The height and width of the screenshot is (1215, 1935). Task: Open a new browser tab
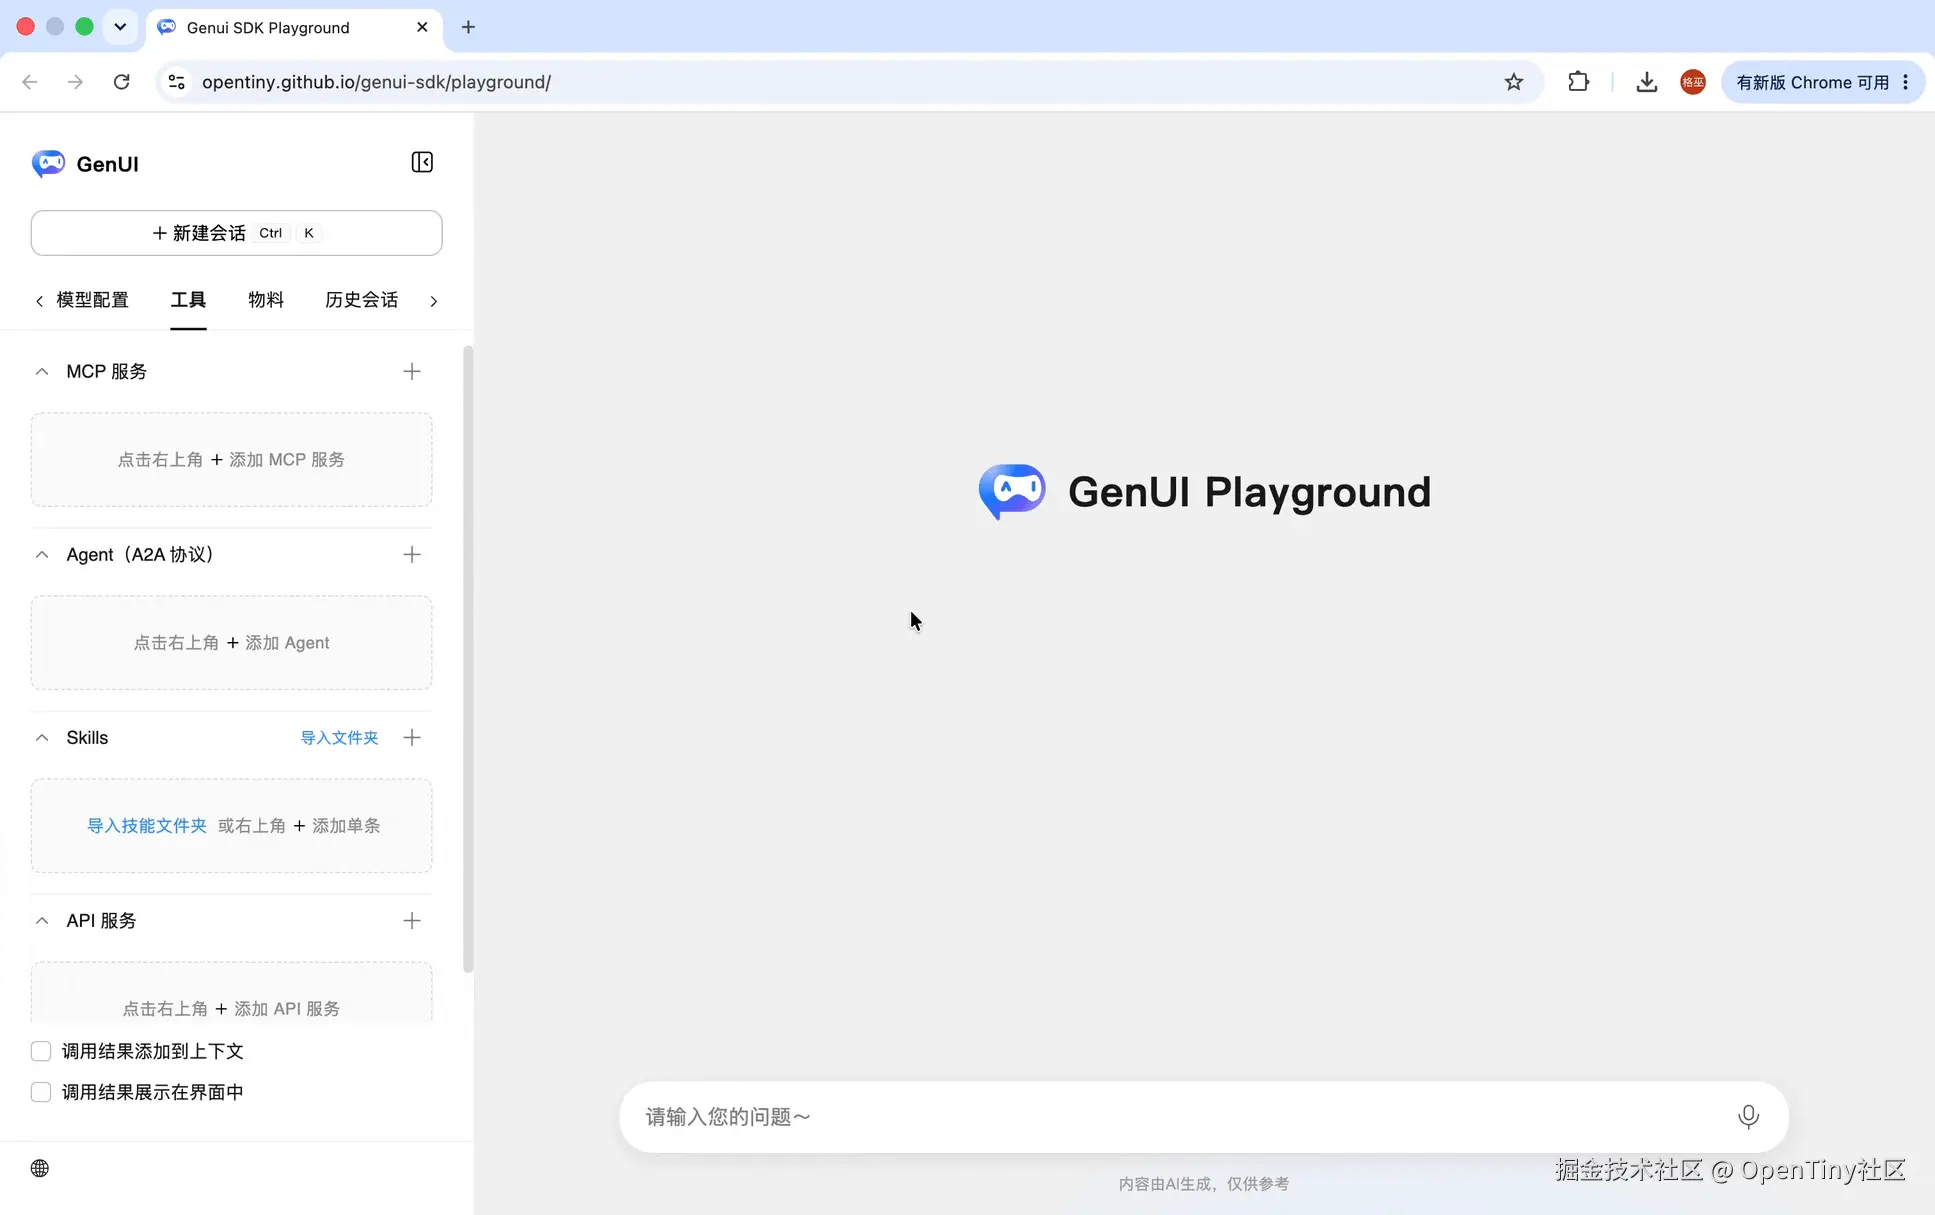468,27
